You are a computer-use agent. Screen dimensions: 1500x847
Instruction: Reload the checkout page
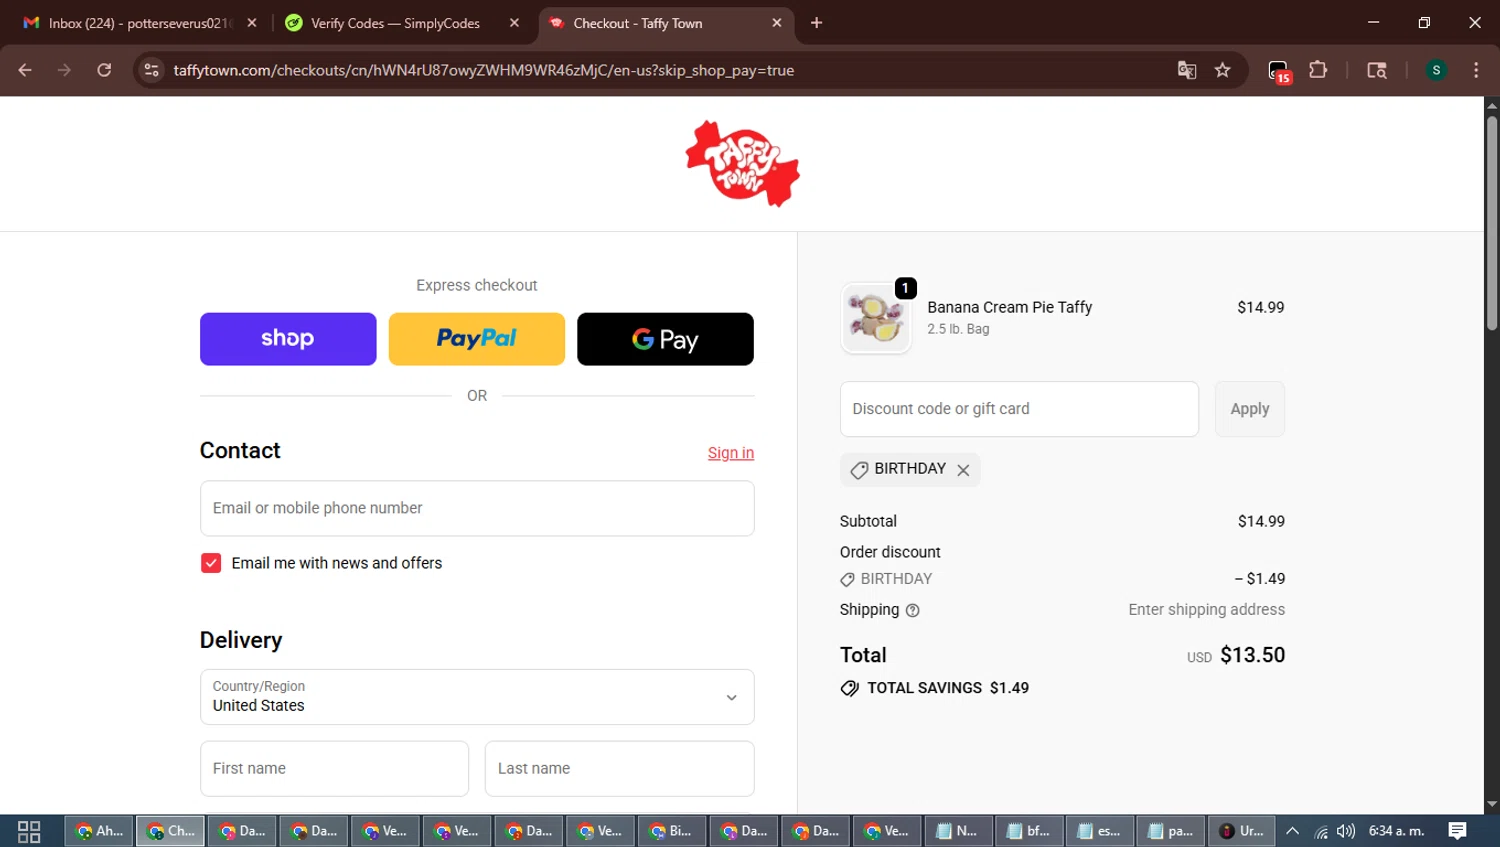[x=104, y=70]
